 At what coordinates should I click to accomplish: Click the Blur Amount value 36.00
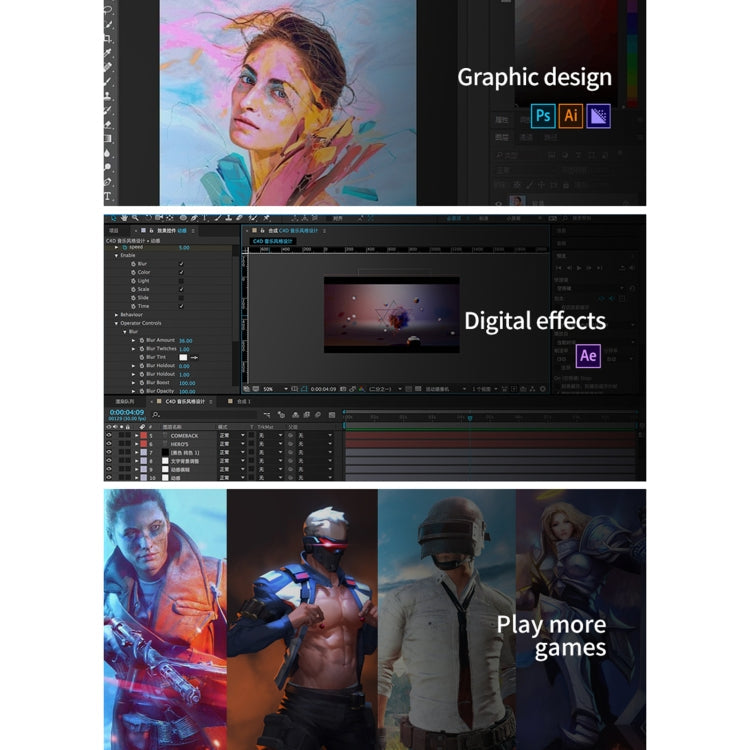pos(185,340)
